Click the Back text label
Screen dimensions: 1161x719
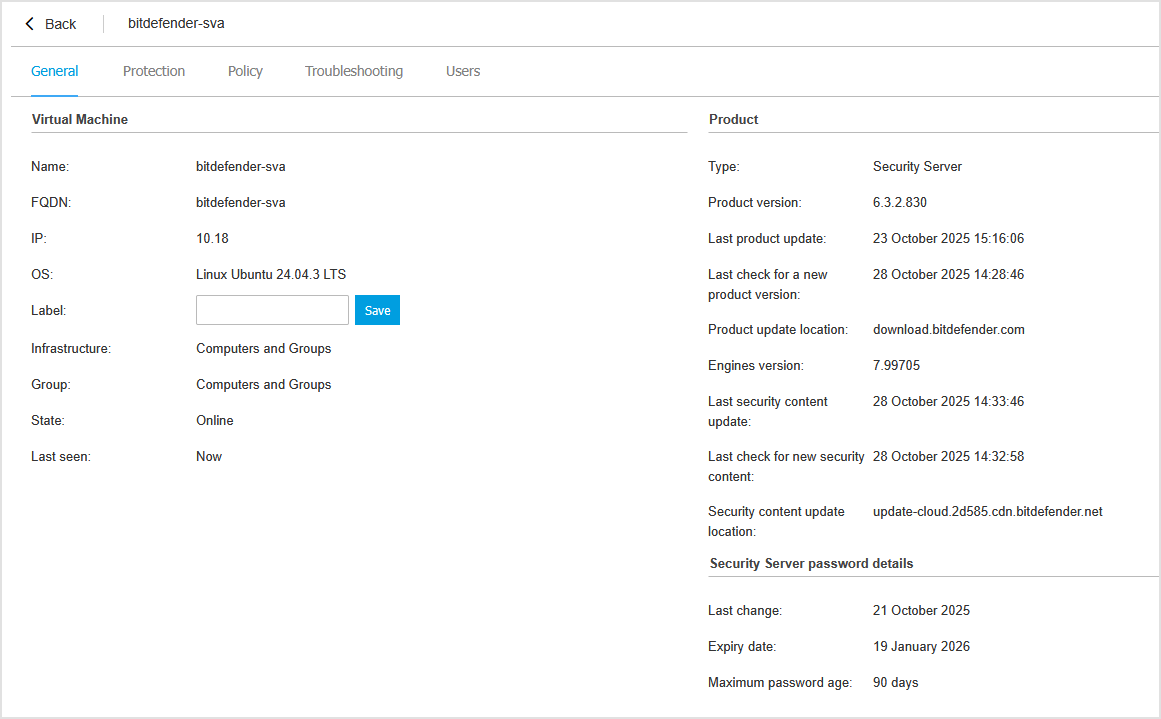pos(59,23)
